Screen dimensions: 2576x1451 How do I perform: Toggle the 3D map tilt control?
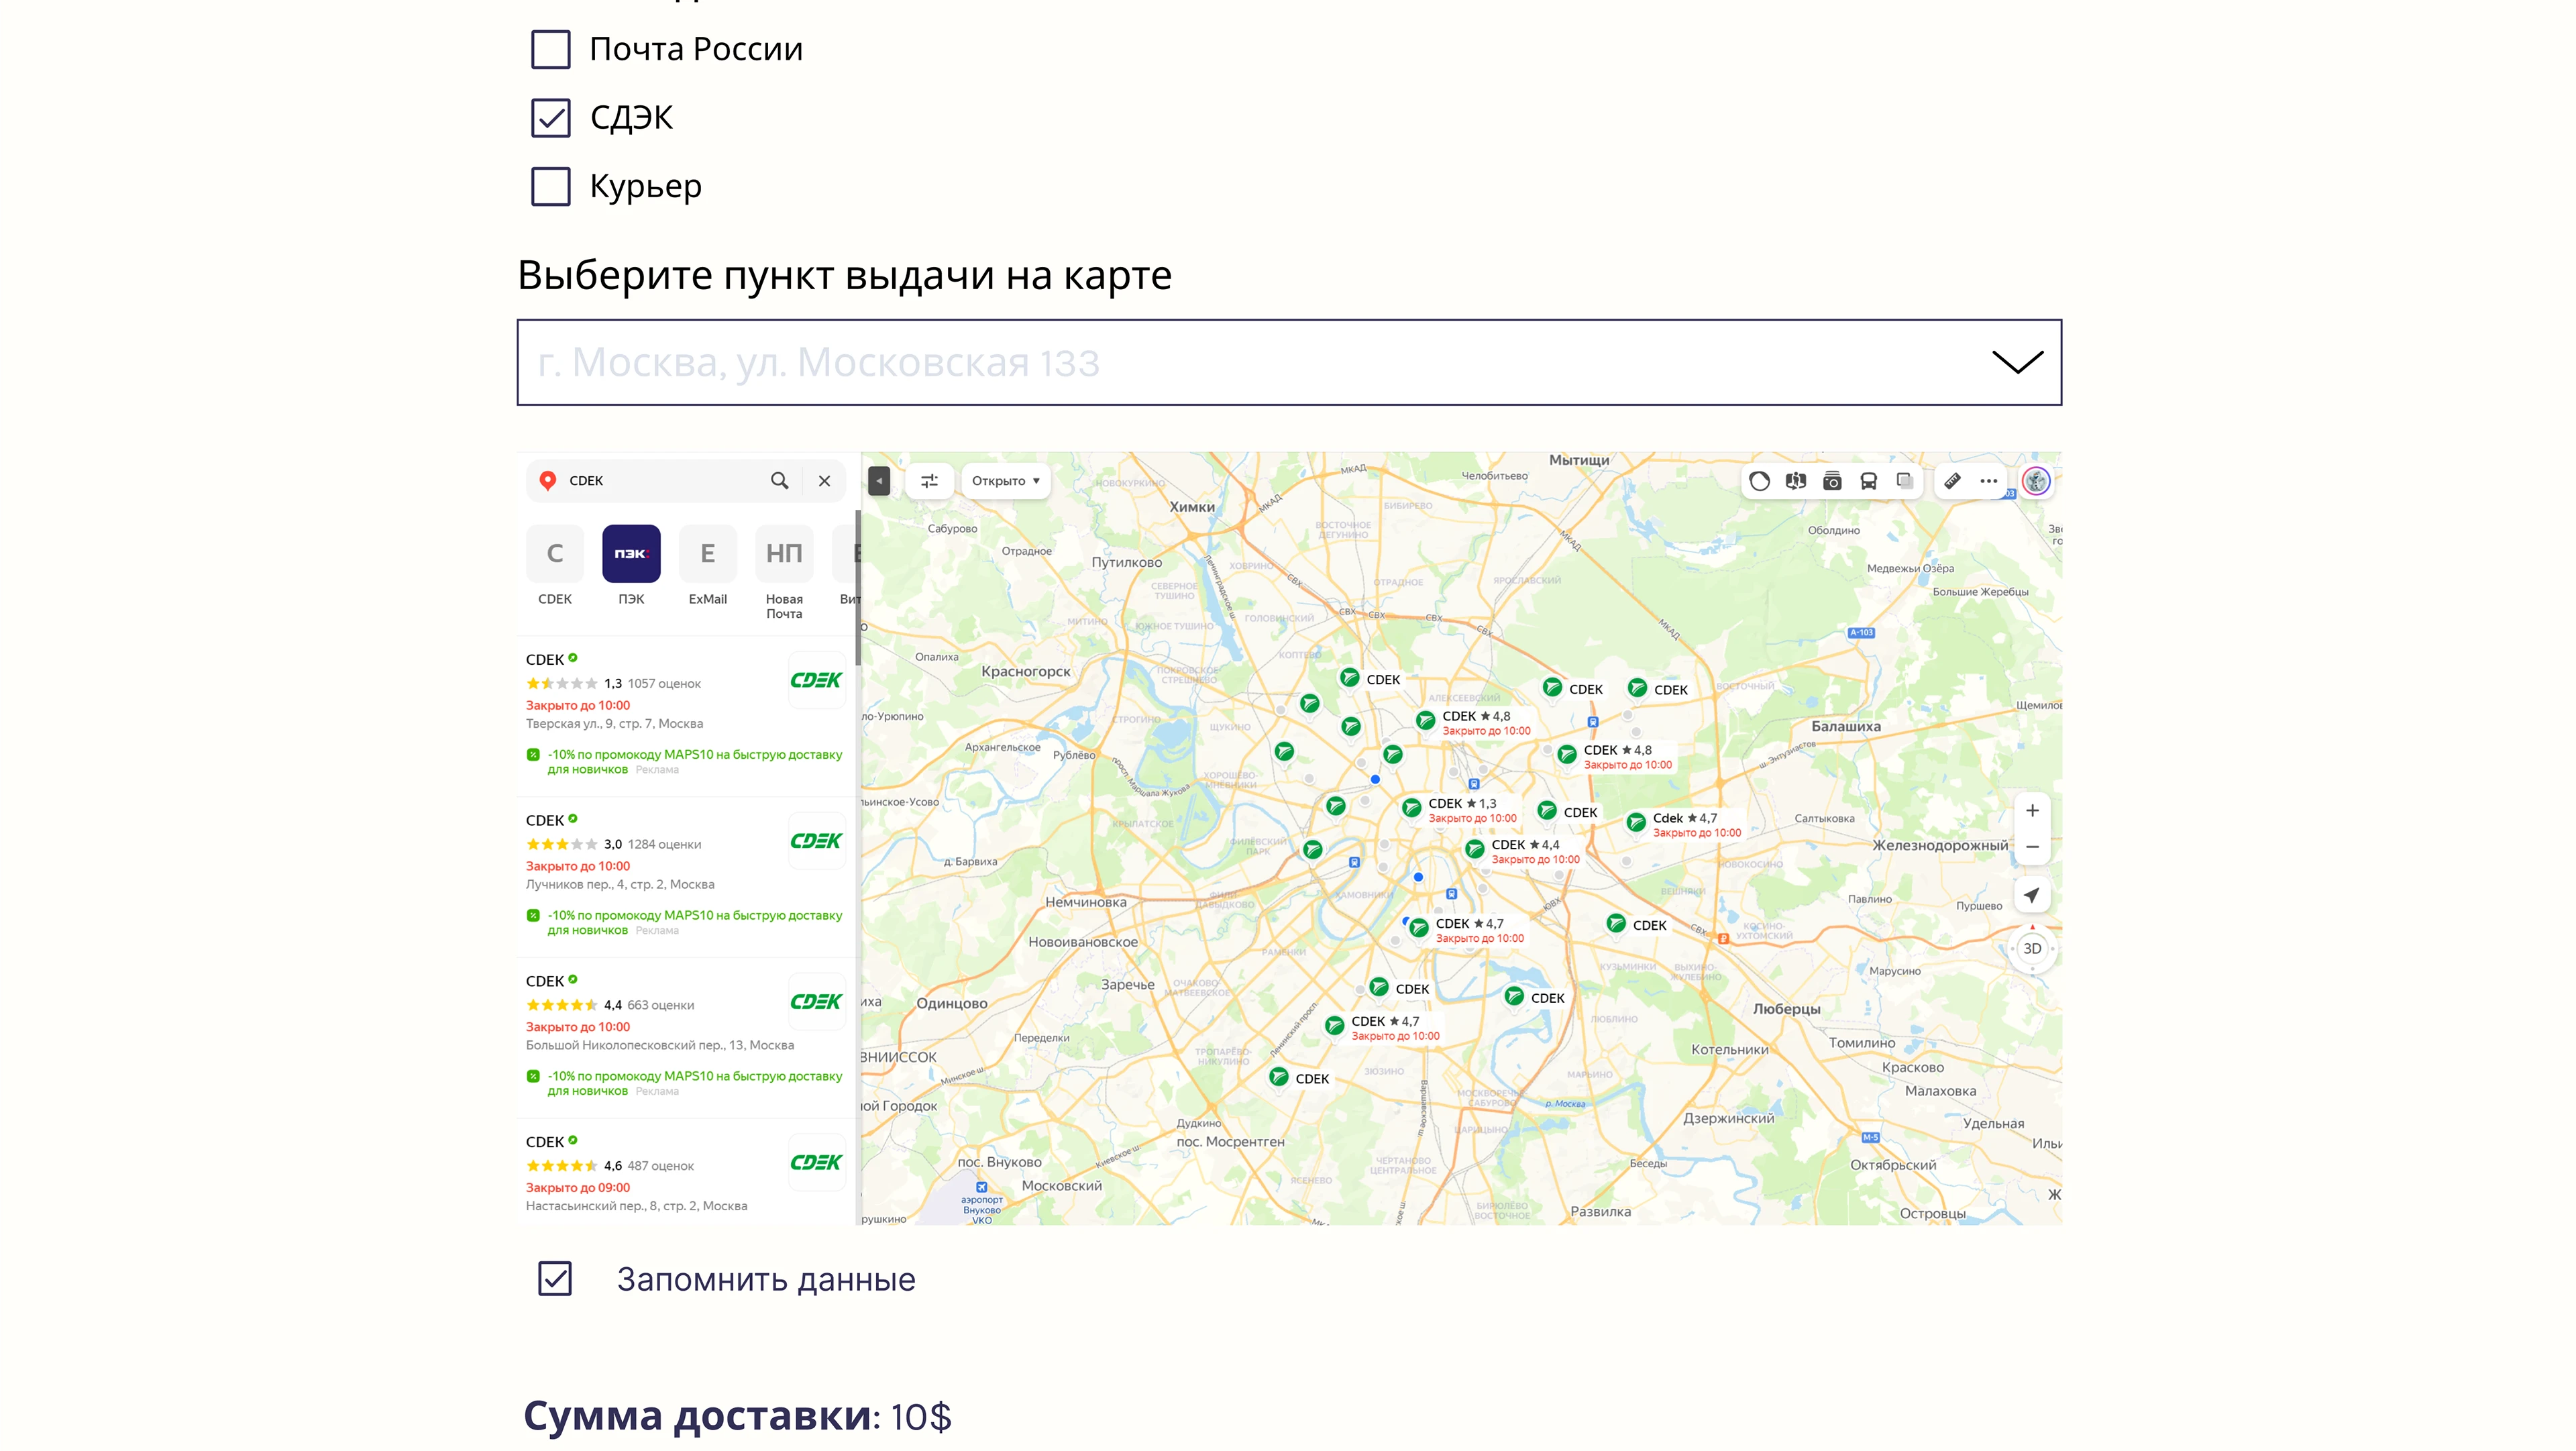pyautogui.click(x=2032, y=949)
